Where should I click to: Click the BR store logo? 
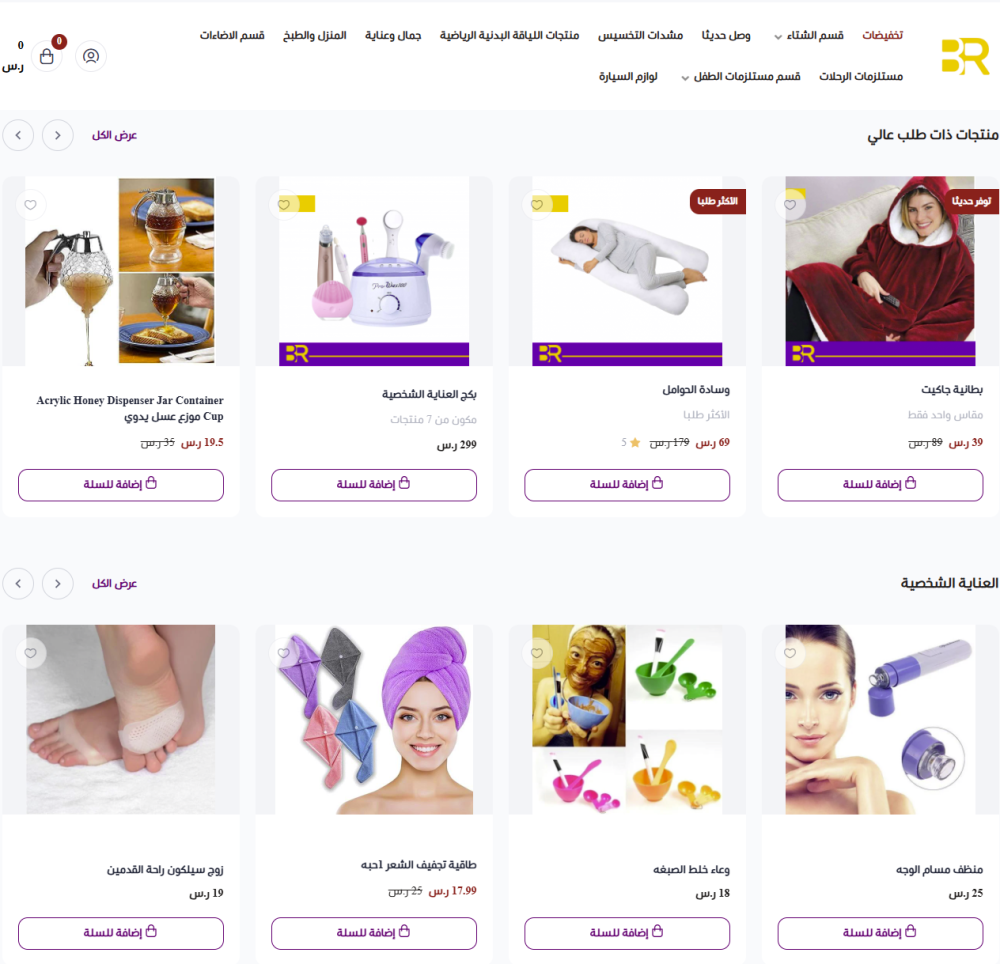click(965, 56)
